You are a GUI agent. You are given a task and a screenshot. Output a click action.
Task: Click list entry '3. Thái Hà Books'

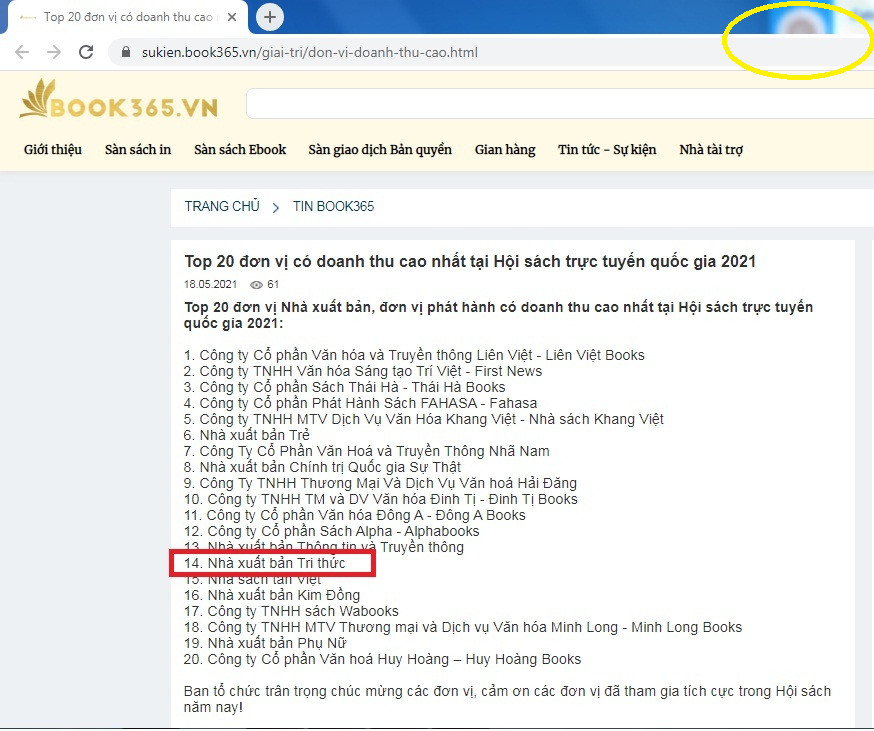click(344, 387)
